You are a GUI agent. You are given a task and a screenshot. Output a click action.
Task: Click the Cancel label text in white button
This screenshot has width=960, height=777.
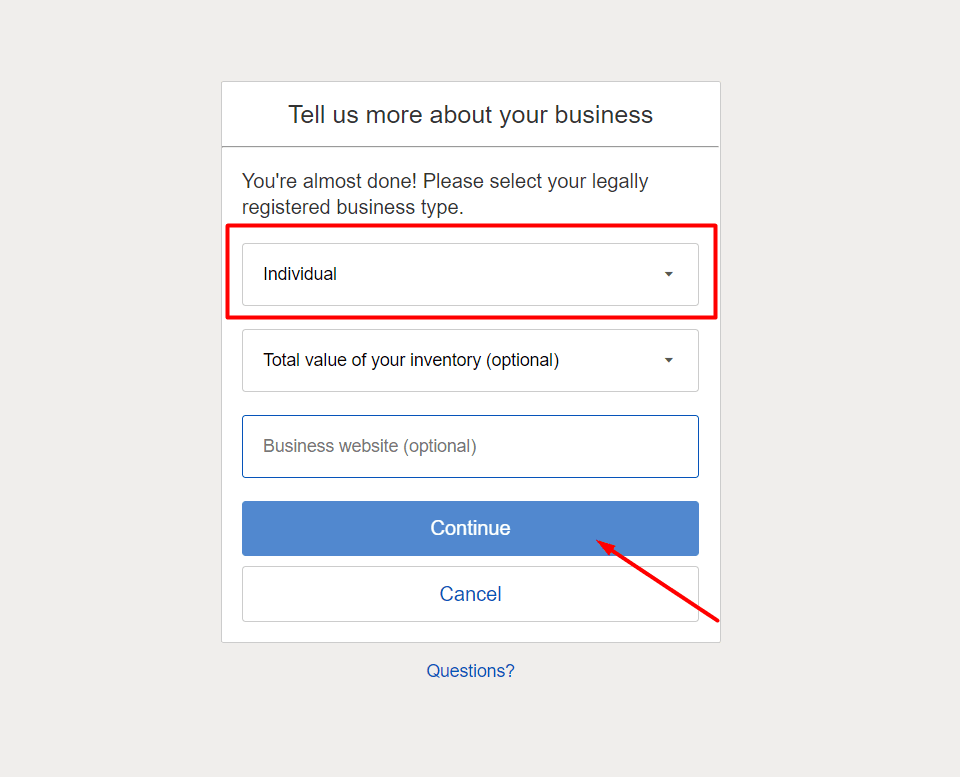[x=470, y=594]
